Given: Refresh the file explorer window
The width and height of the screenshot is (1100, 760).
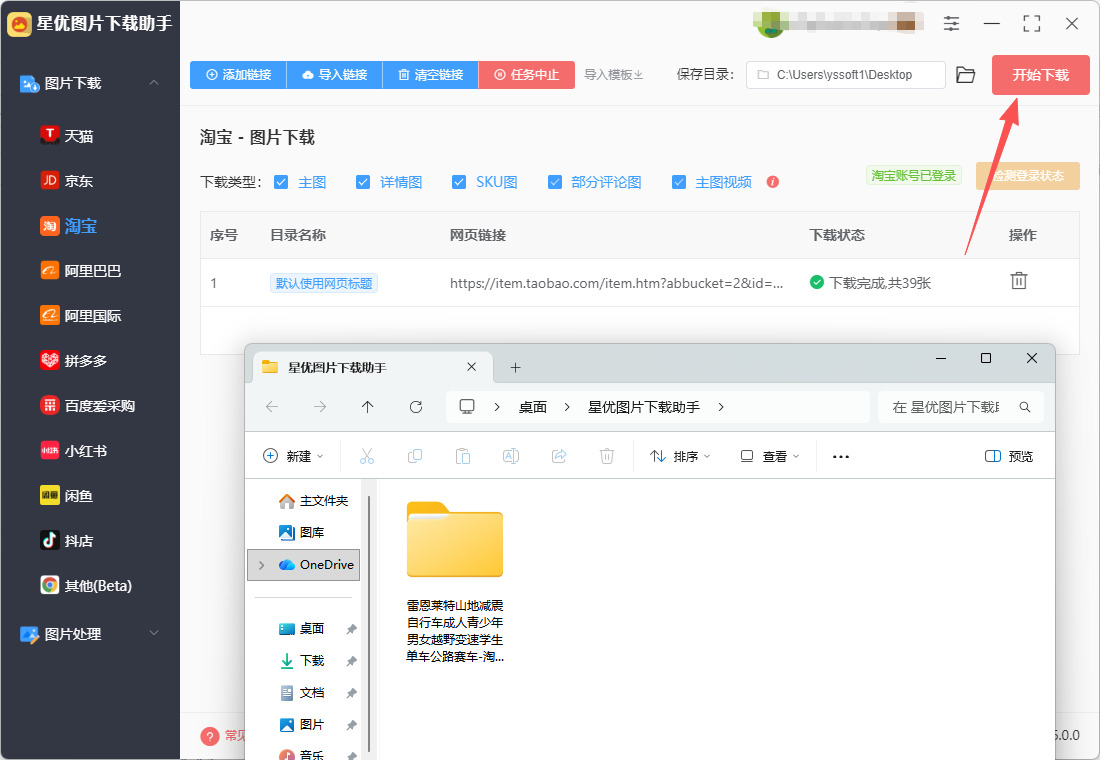Looking at the screenshot, I should (x=416, y=407).
